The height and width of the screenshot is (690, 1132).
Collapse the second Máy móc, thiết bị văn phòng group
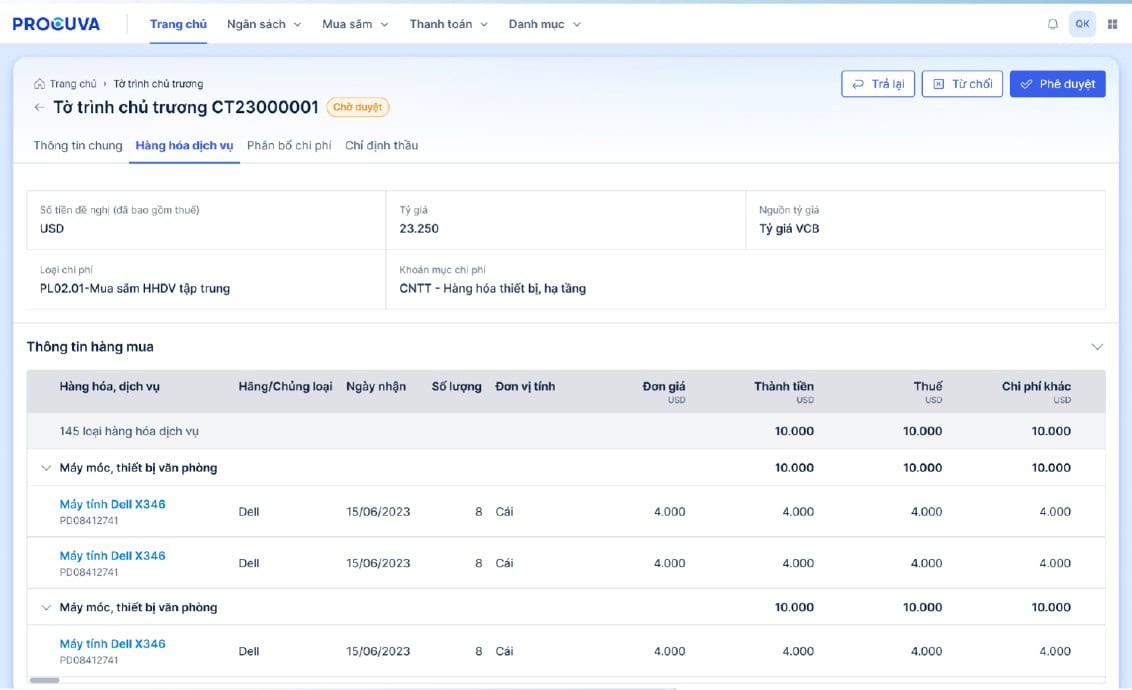pos(46,607)
